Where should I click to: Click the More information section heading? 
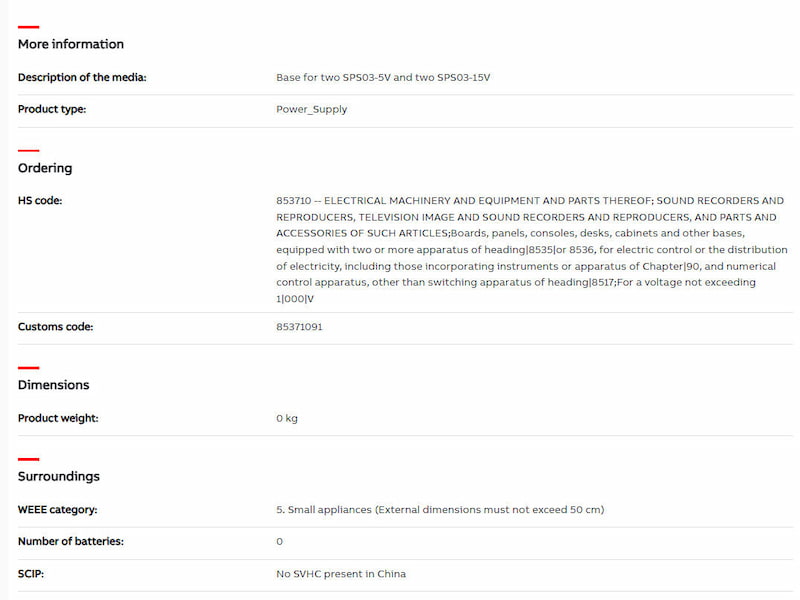coord(71,44)
